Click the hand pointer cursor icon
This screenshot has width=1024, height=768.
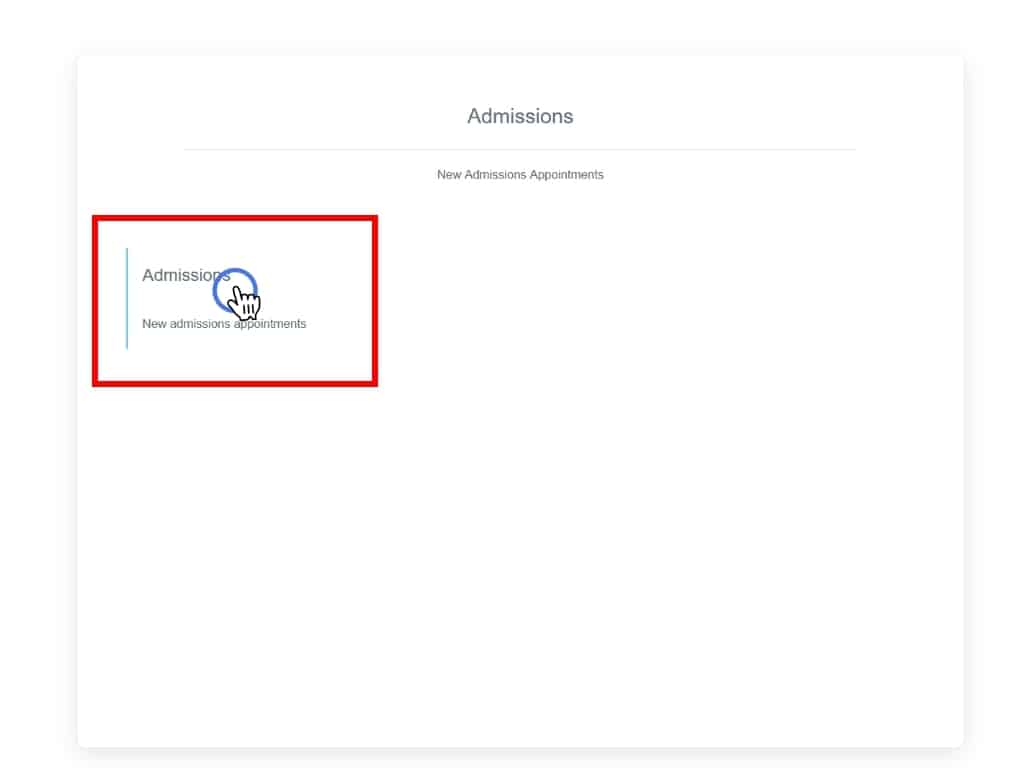tap(244, 301)
